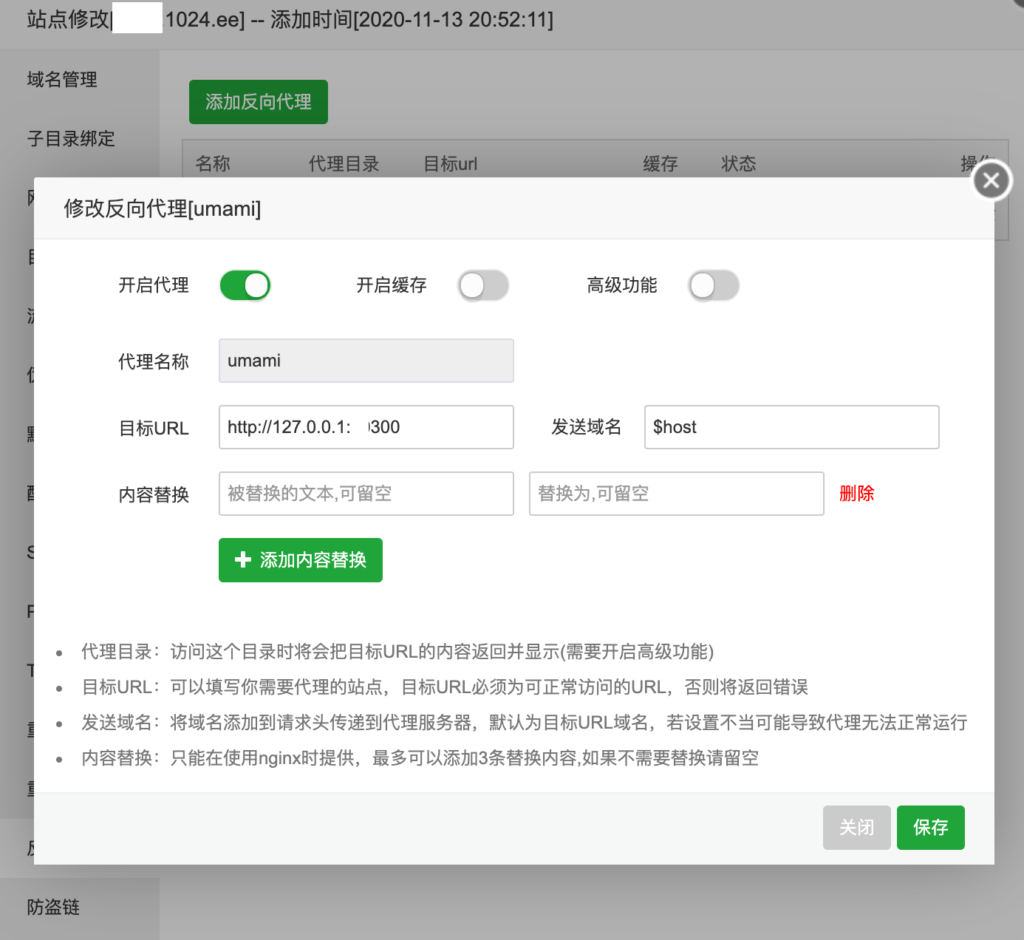This screenshot has width=1024, height=940.
Task: Click the 目标url column header
Action: pyautogui.click(x=451, y=164)
